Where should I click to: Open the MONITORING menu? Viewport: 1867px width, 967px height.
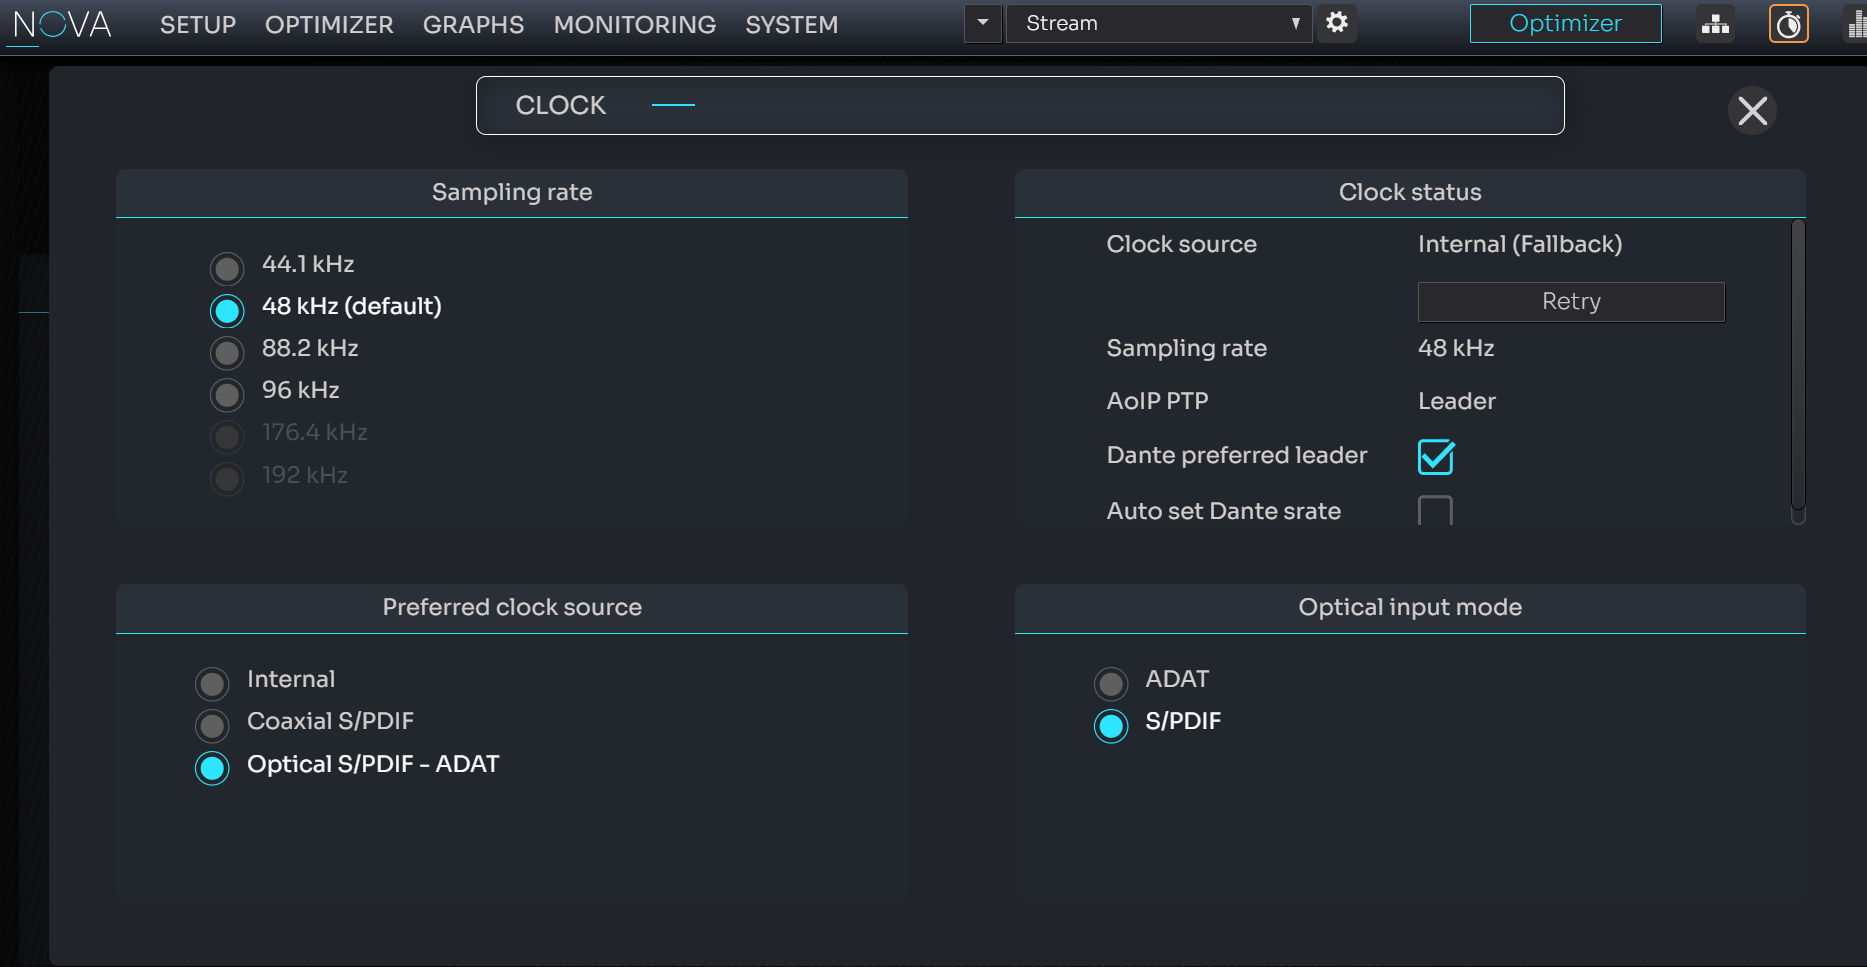click(x=635, y=25)
